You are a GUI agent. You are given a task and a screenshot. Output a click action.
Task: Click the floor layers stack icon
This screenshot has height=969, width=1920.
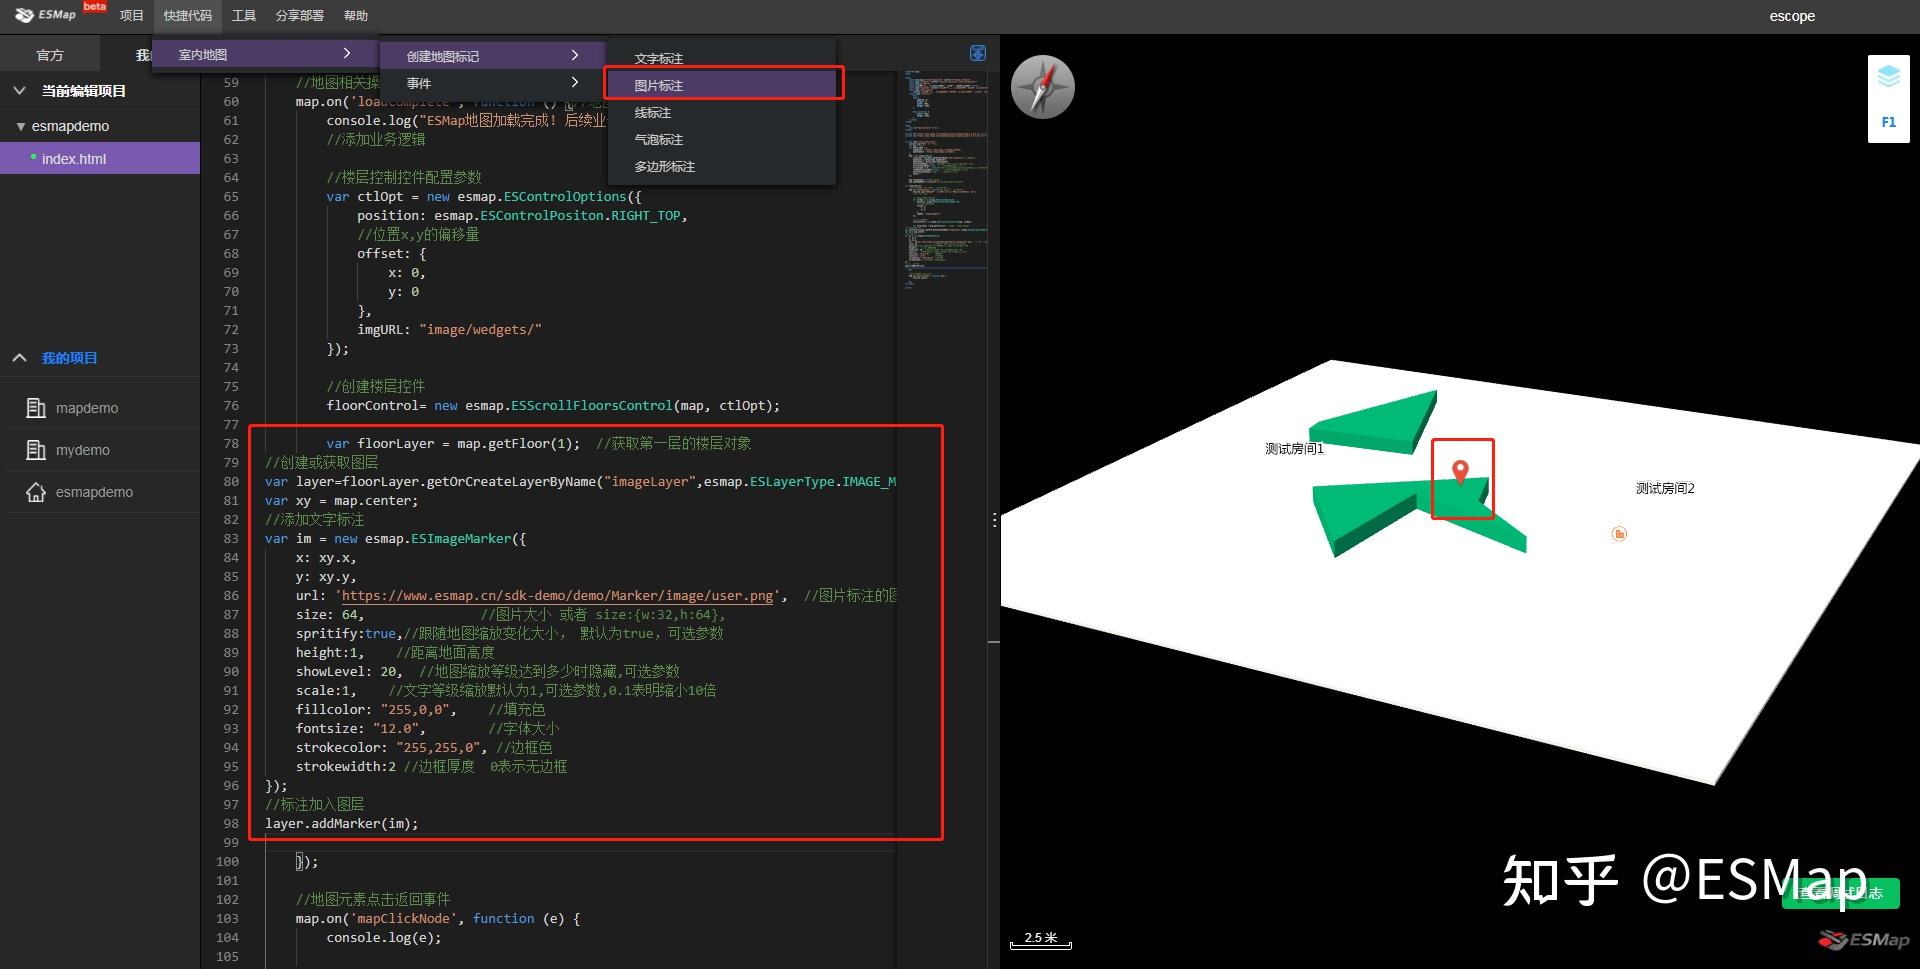[x=1888, y=77]
